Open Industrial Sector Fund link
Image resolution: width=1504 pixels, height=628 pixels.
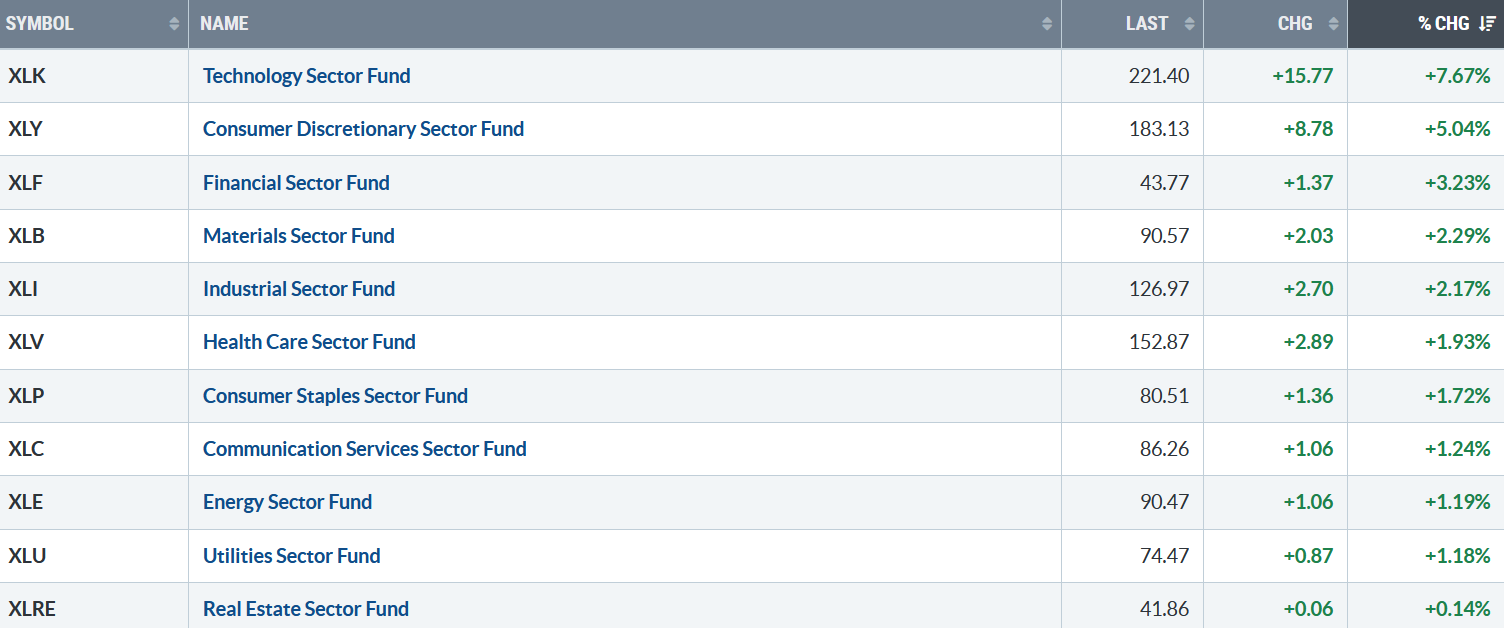click(299, 289)
